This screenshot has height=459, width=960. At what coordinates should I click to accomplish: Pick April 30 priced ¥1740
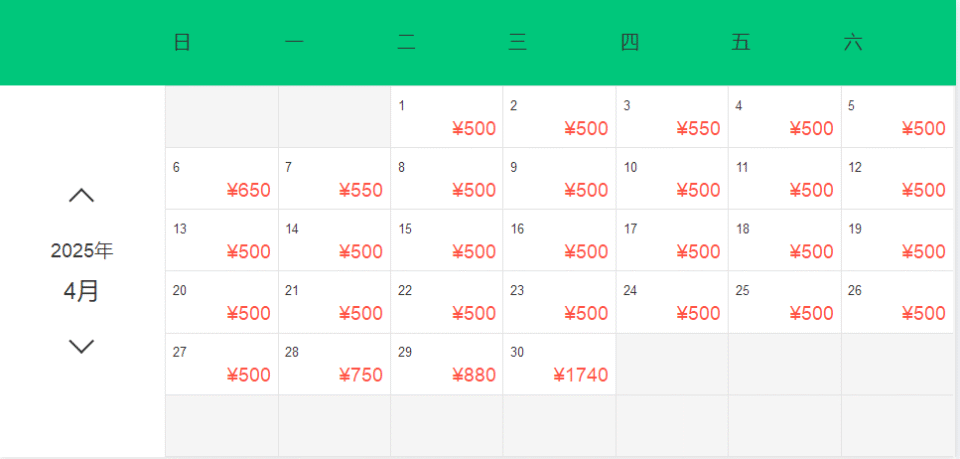pyautogui.click(x=559, y=364)
